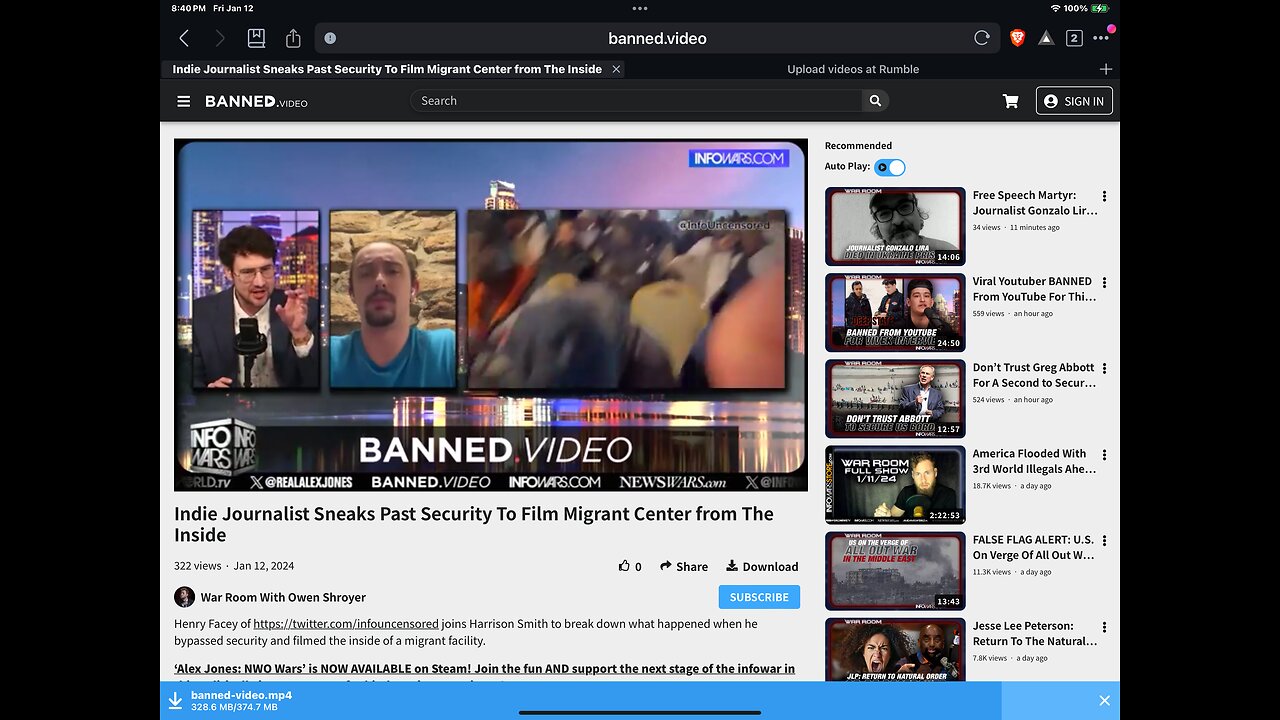Open the Alex Jones NWO Wars Steam link
Image resolution: width=1280 pixels, height=720 pixels.
[x=484, y=668]
